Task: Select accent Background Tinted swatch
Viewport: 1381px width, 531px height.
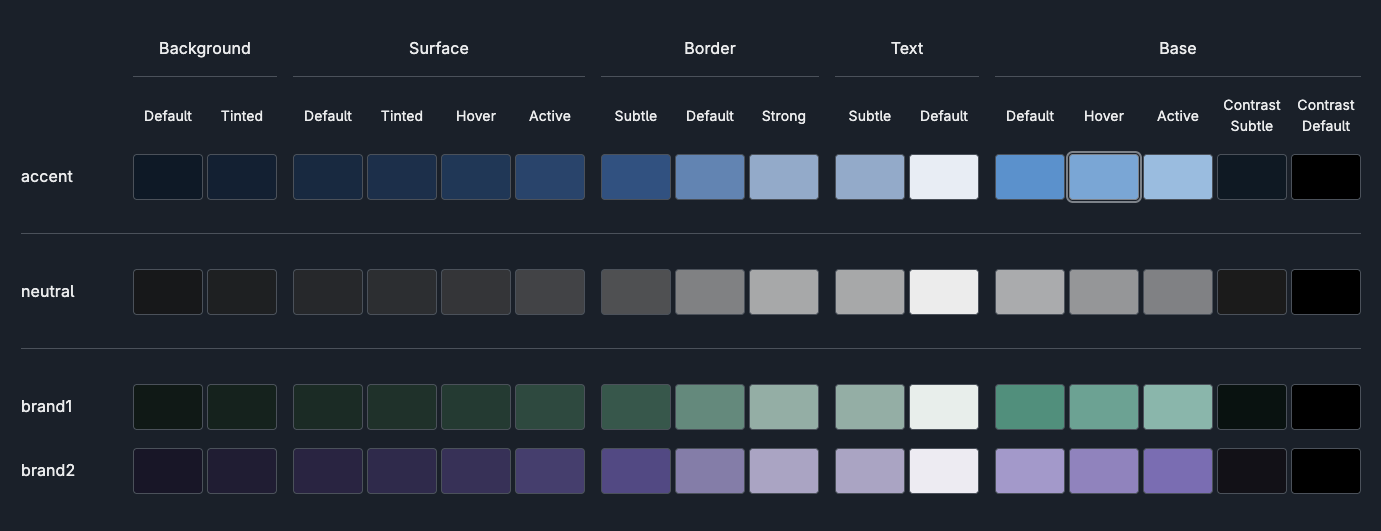Action: click(x=242, y=177)
